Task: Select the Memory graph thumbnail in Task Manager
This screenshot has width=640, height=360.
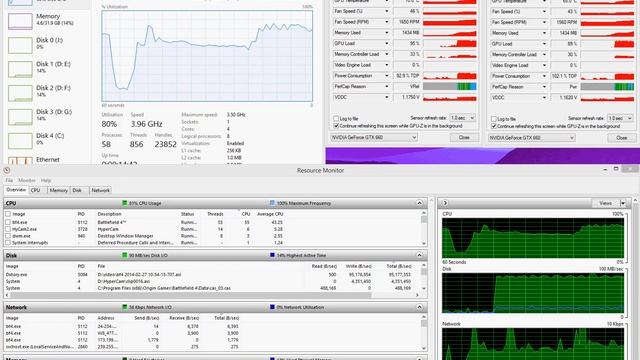Action: (x=20, y=21)
